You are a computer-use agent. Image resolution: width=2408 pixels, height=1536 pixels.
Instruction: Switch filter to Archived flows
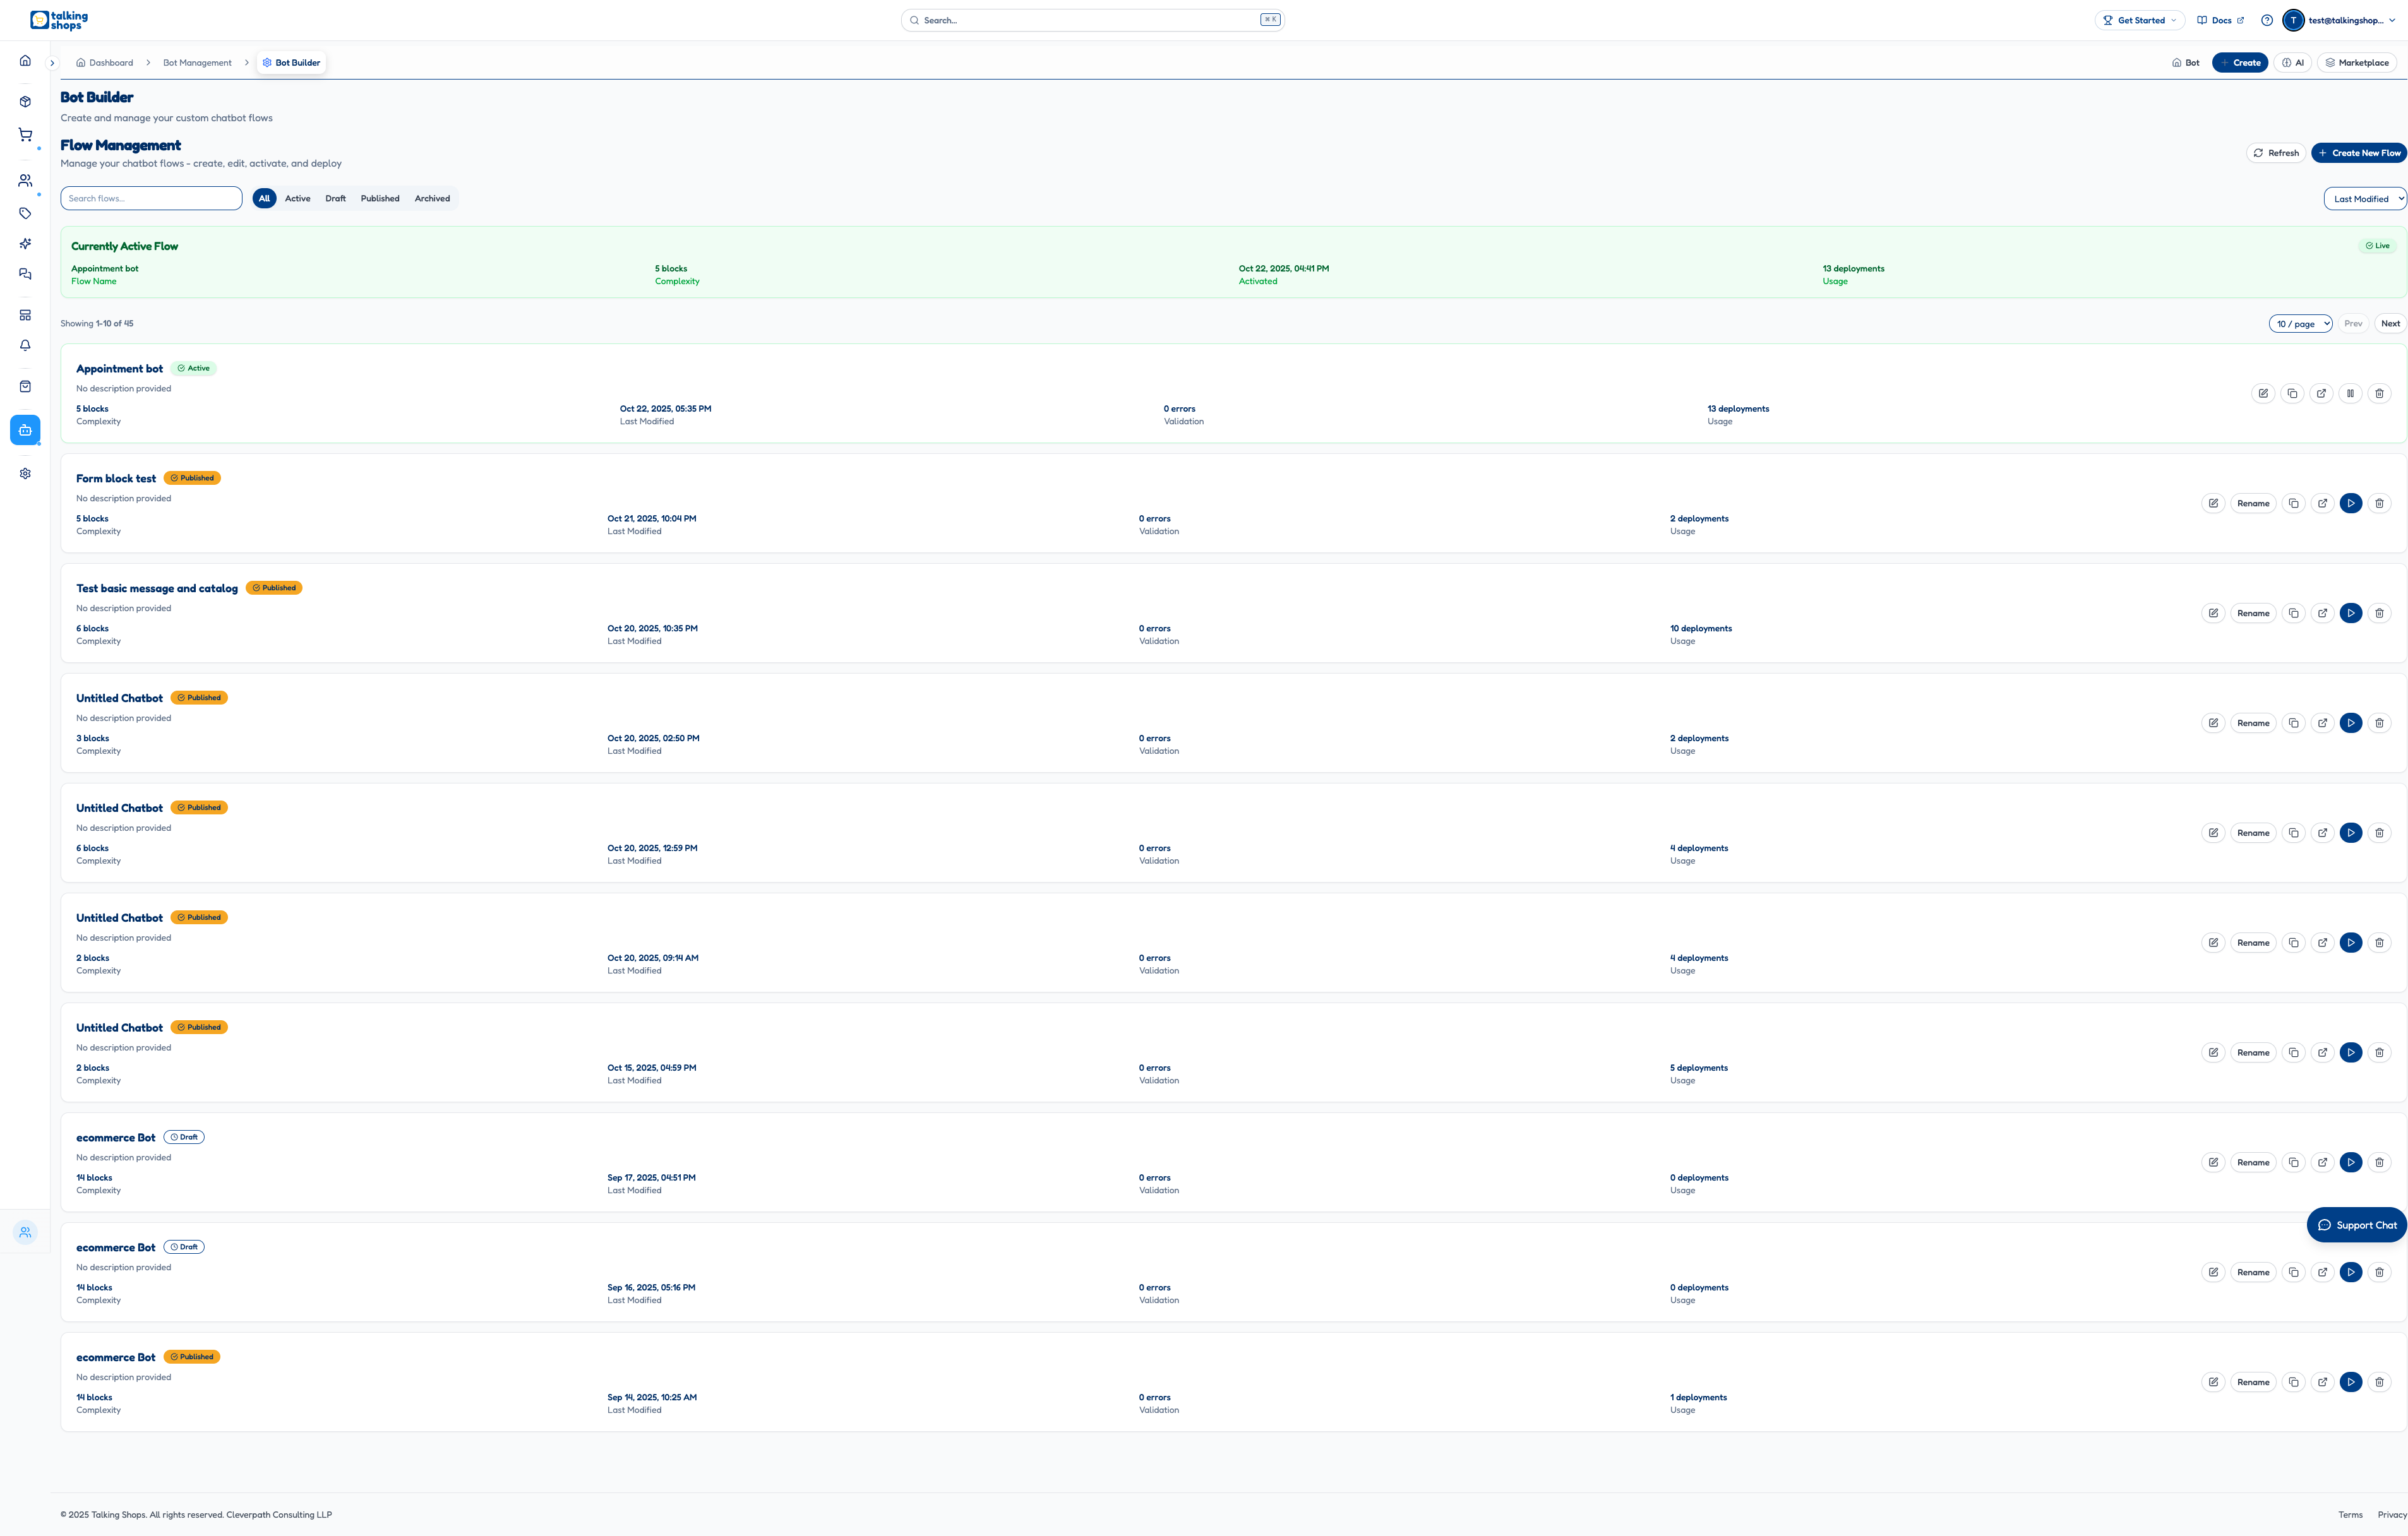[x=432, y=198]
